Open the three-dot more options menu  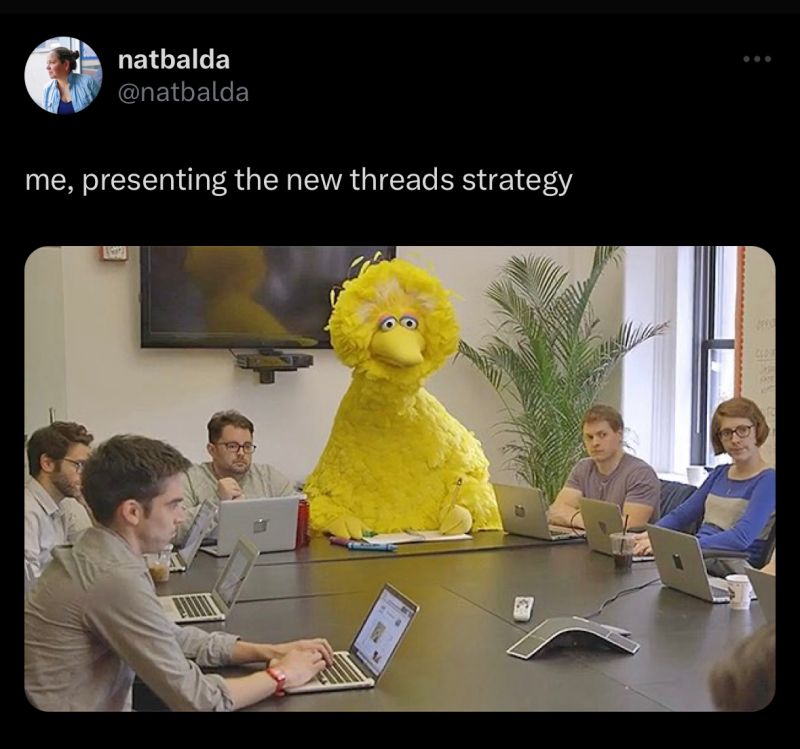pos(757,59)
